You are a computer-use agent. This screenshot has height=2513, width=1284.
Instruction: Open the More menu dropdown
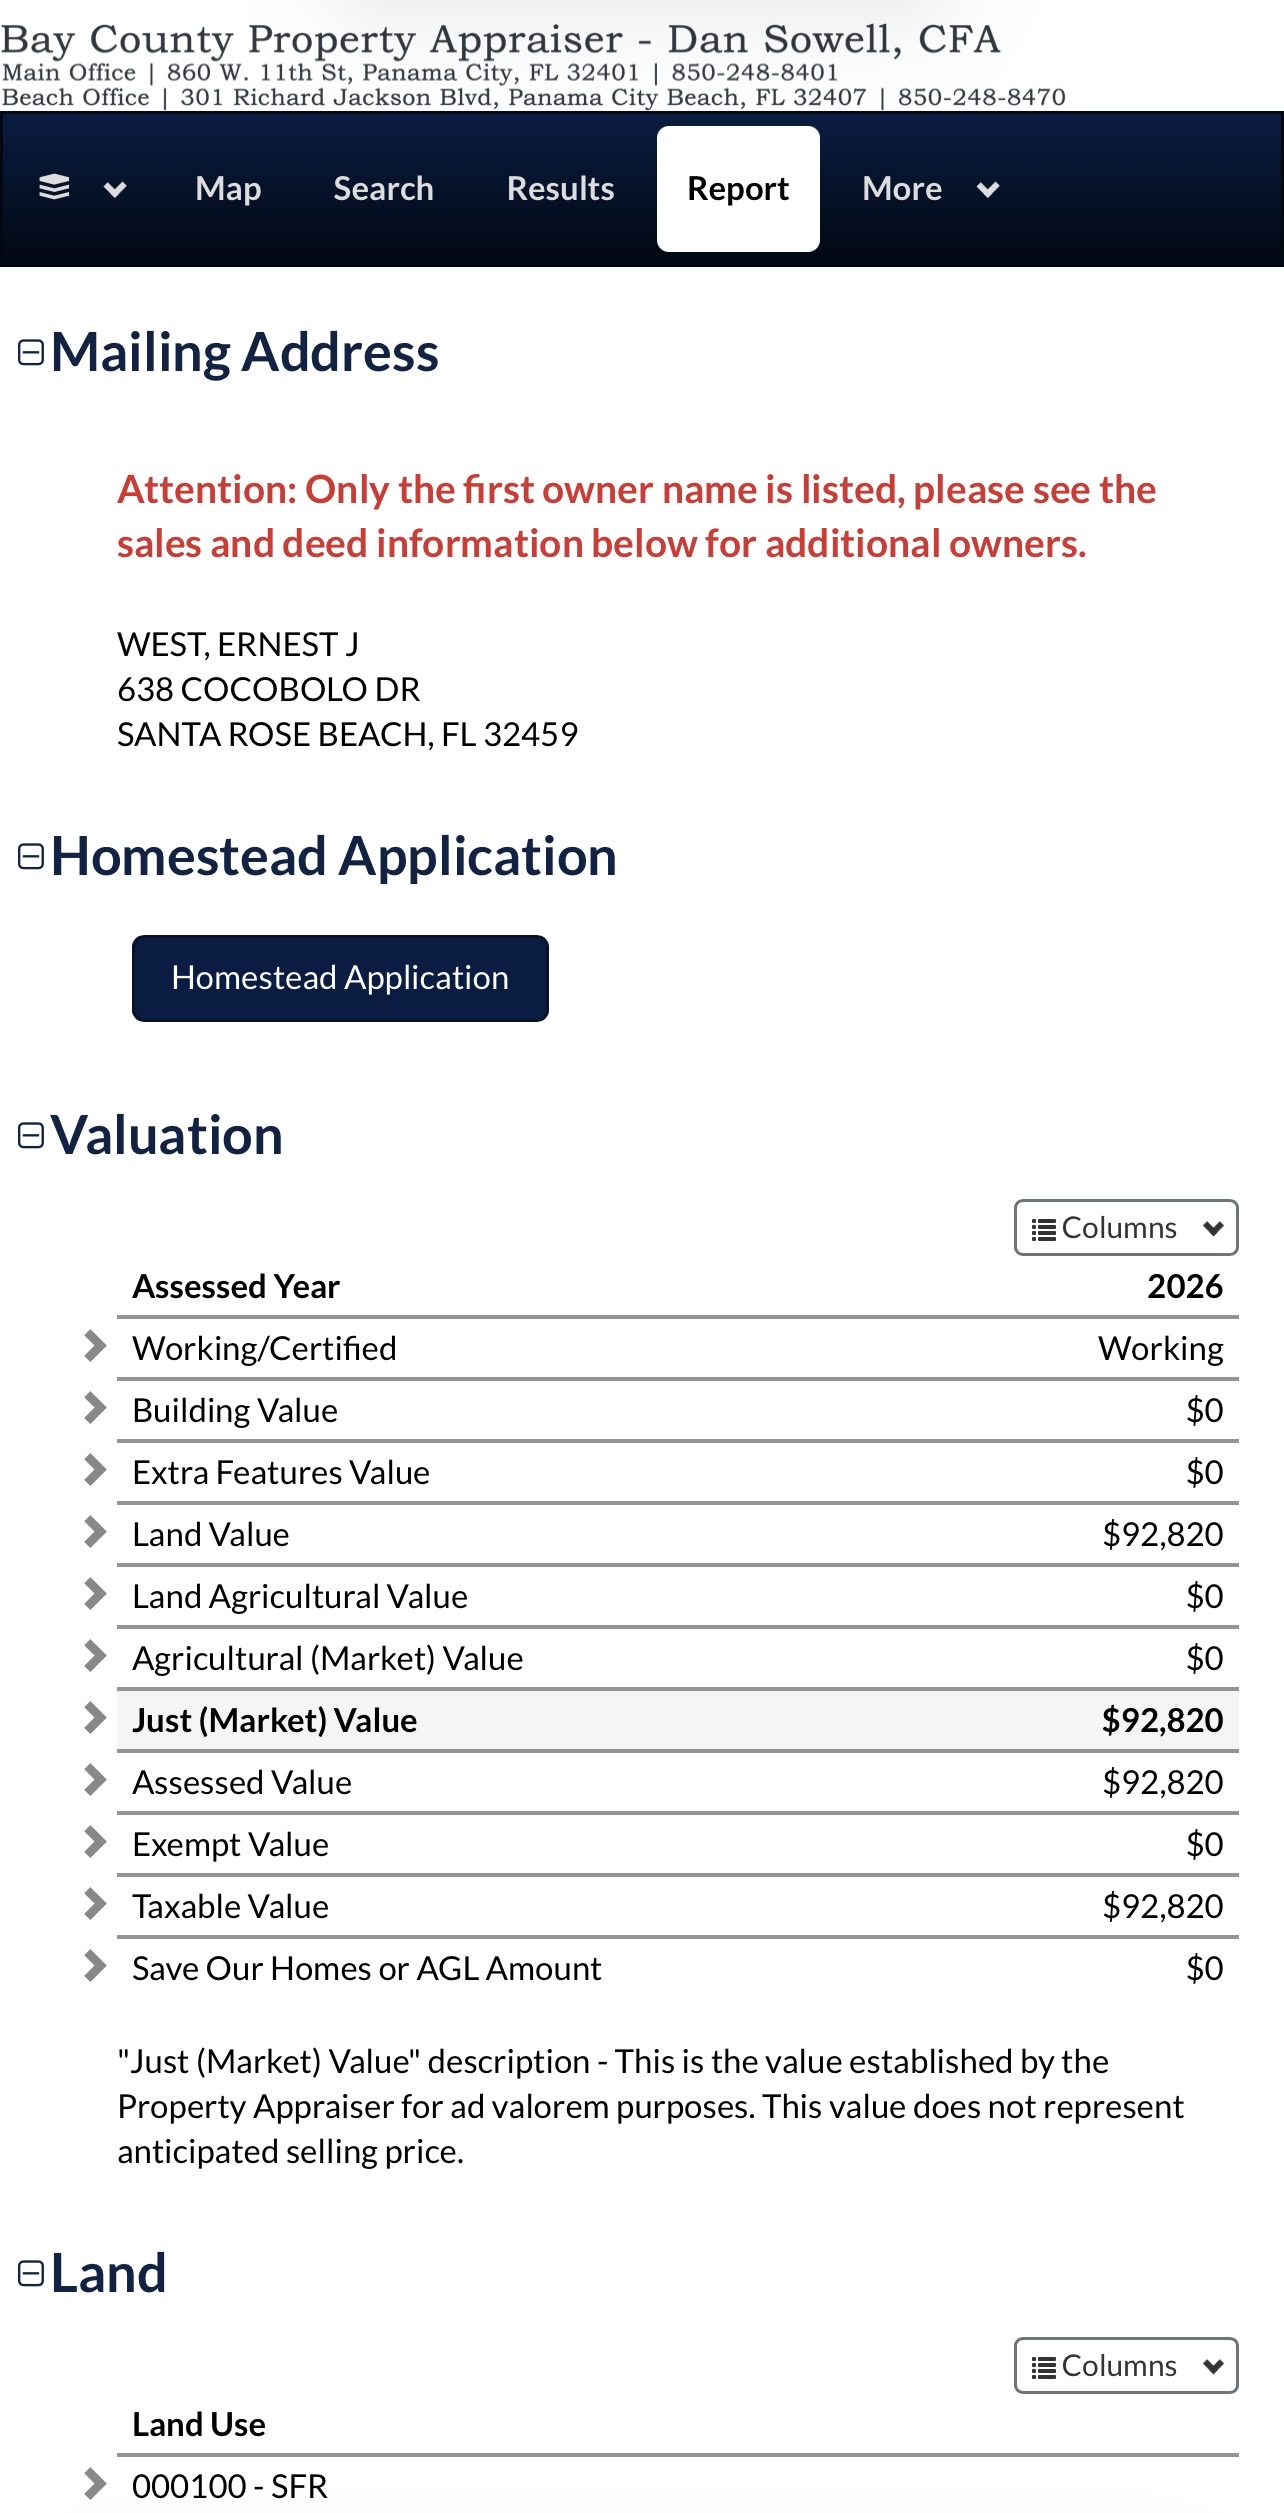pyautogui.click(x=931, y=189)
